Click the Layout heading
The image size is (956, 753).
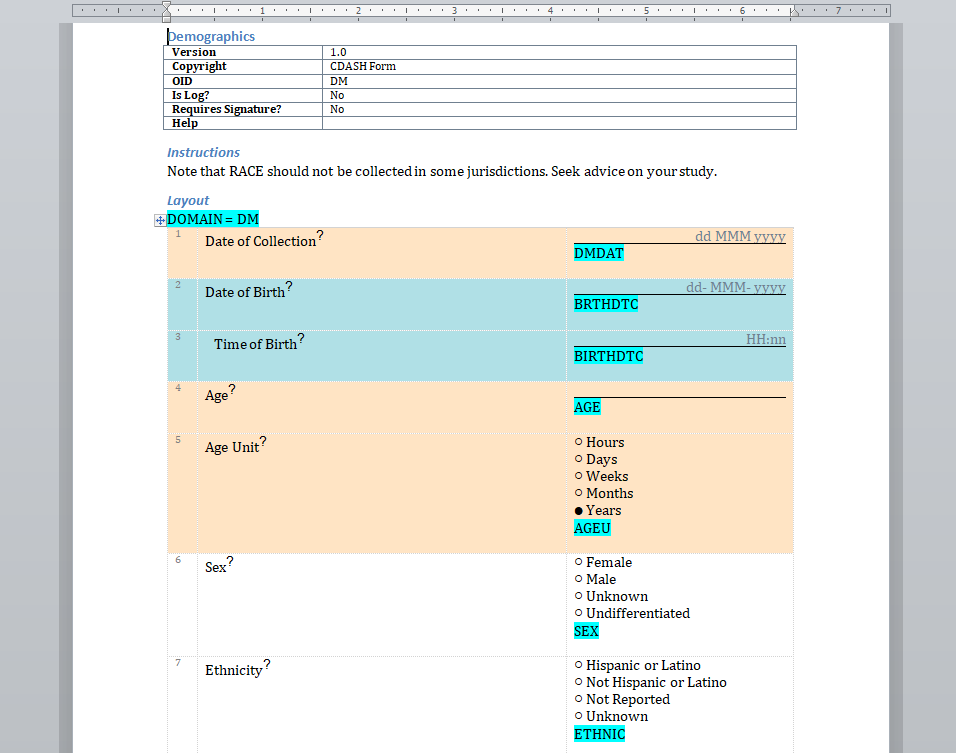click(x=188, y=201)
